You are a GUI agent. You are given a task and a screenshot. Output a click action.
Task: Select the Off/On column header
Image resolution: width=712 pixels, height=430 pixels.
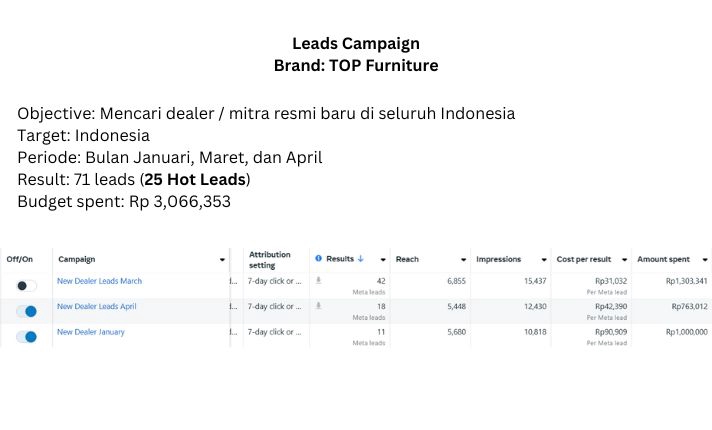click(20, 259)
